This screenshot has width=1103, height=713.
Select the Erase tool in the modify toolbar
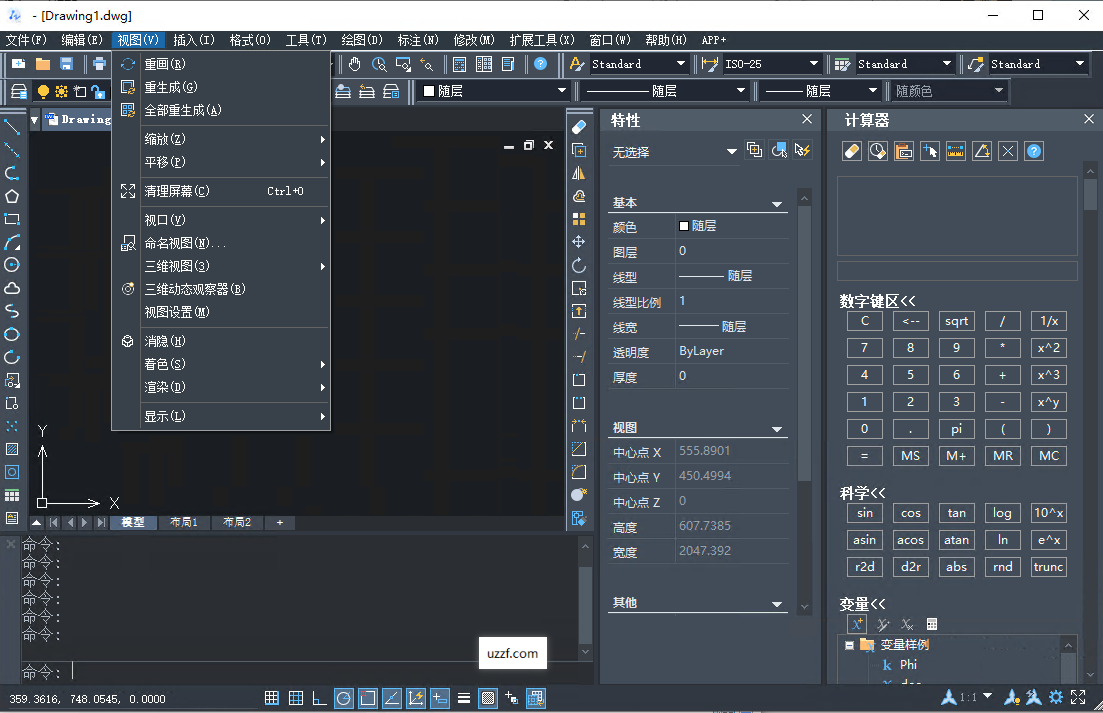579,127
